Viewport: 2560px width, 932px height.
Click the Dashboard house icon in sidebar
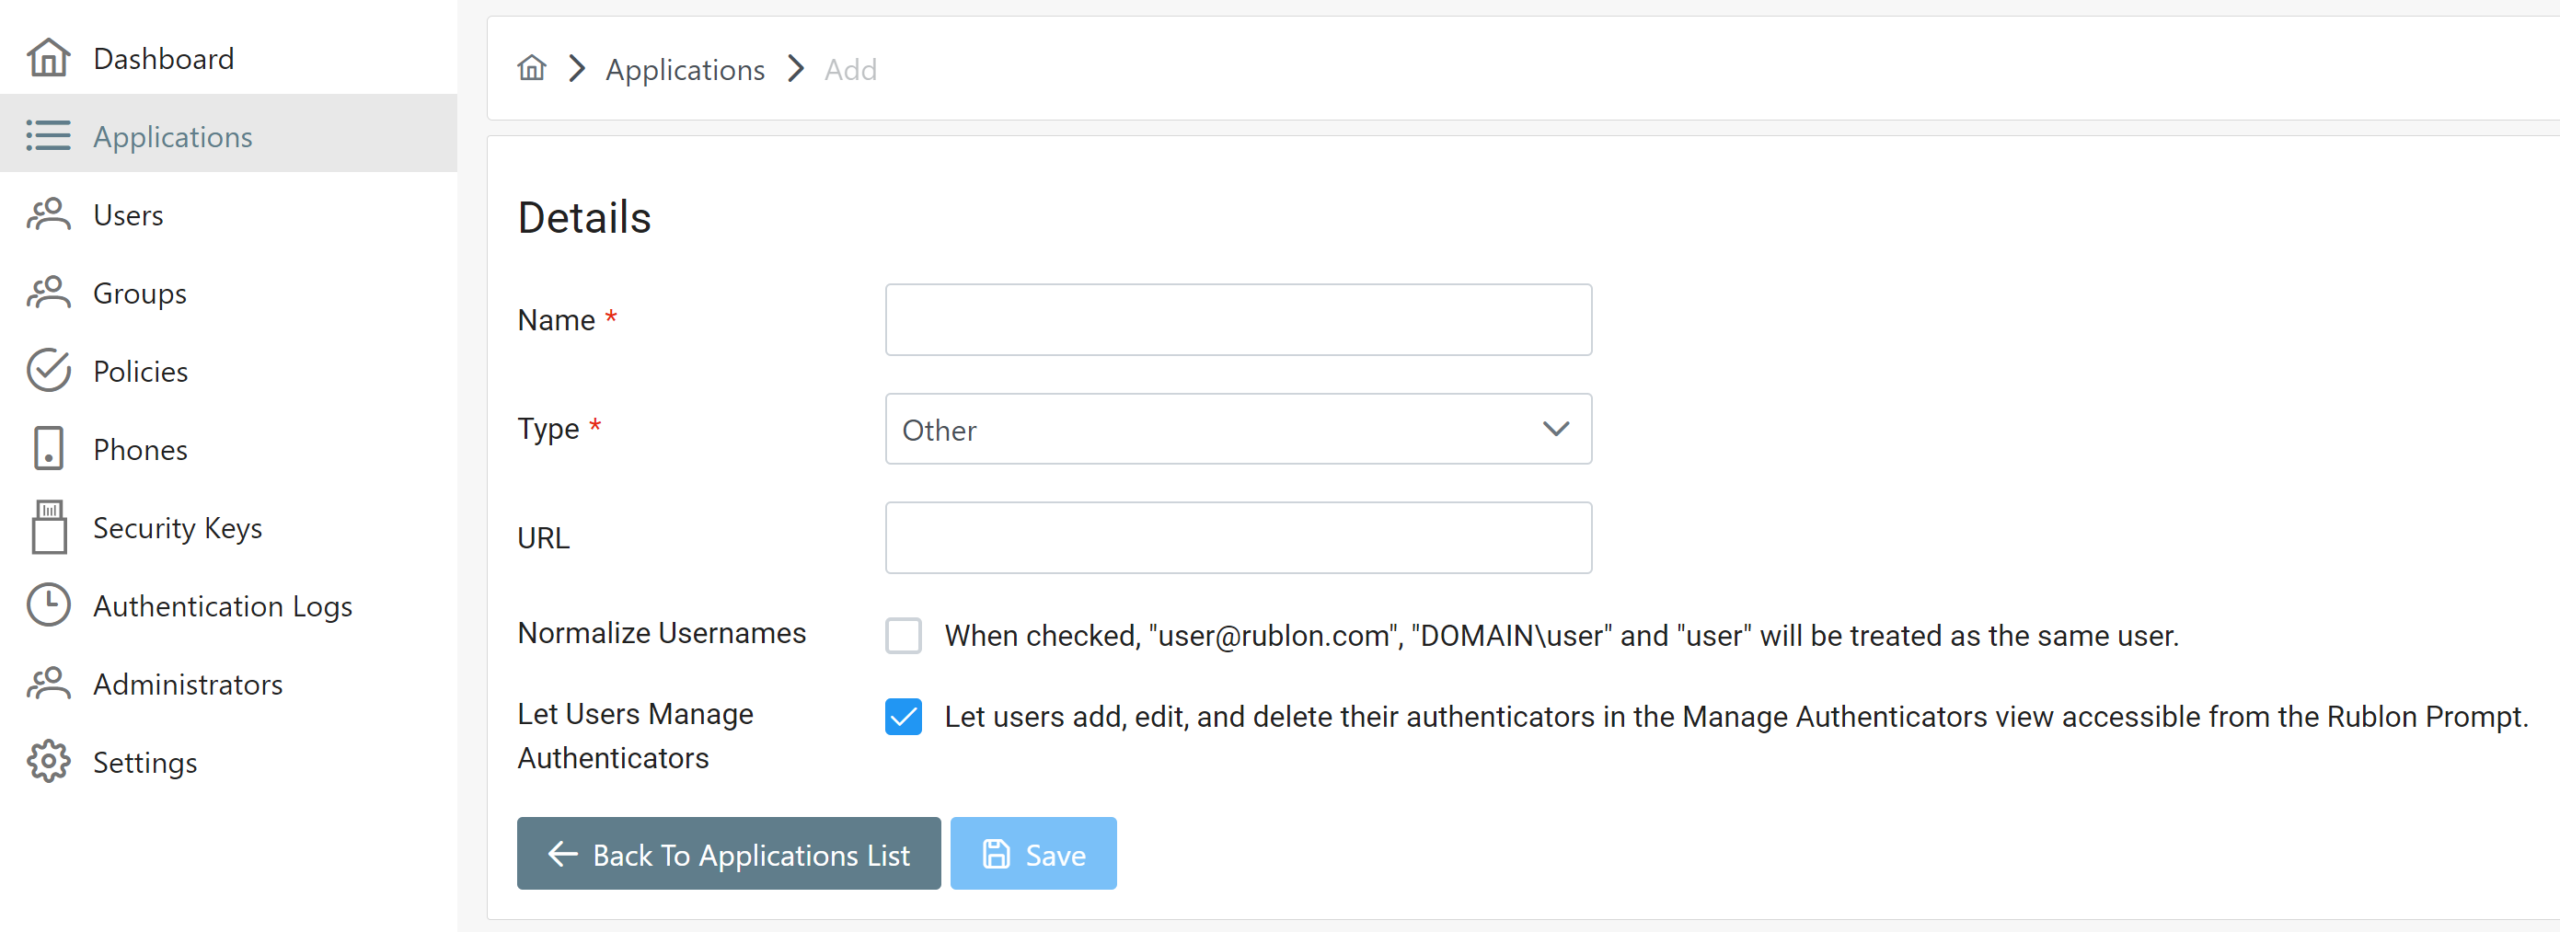tap(48, 58)
